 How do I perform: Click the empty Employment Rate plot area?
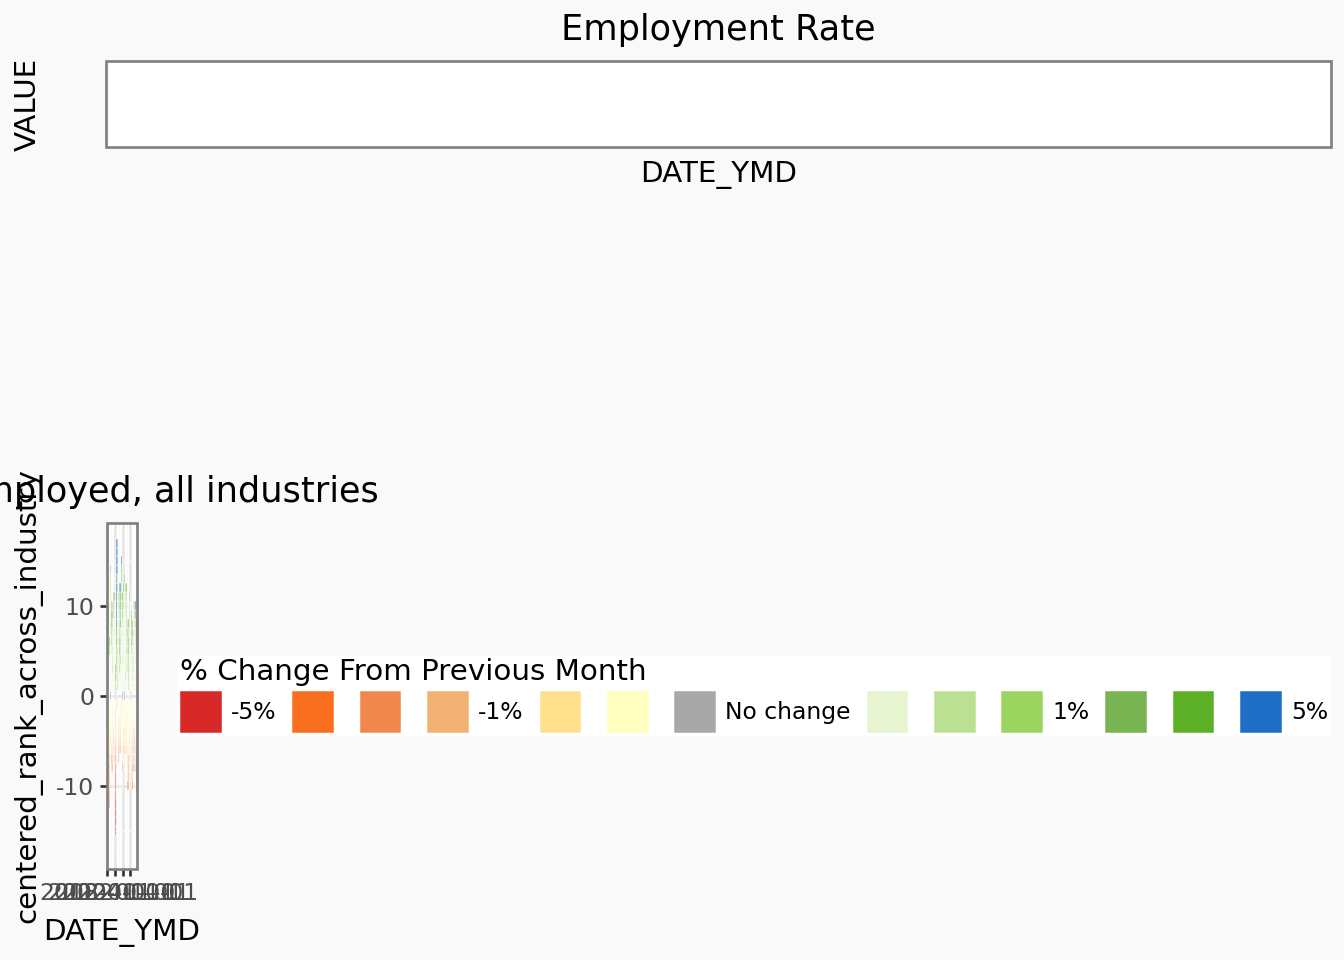point(718,104)
